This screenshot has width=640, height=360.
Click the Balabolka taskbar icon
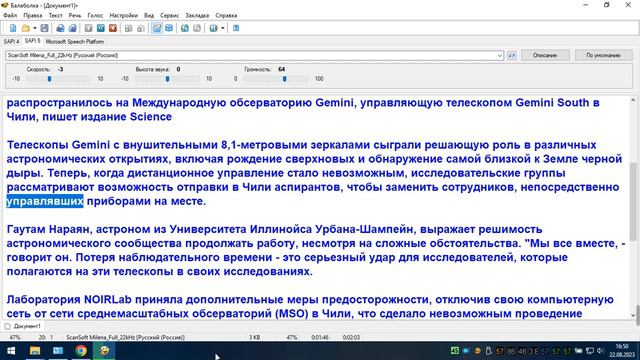(104, 351)
